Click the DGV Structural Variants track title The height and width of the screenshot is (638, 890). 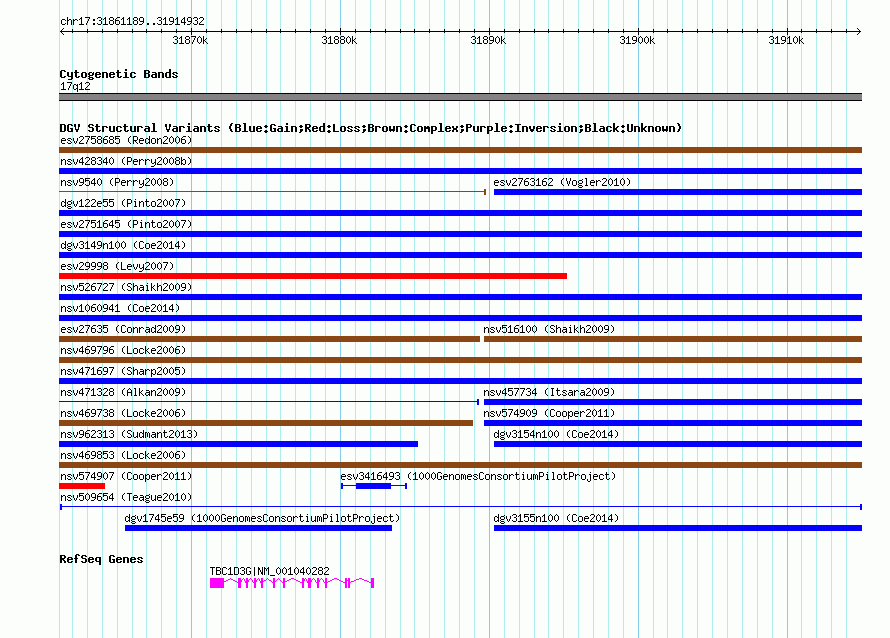[370, 128]
